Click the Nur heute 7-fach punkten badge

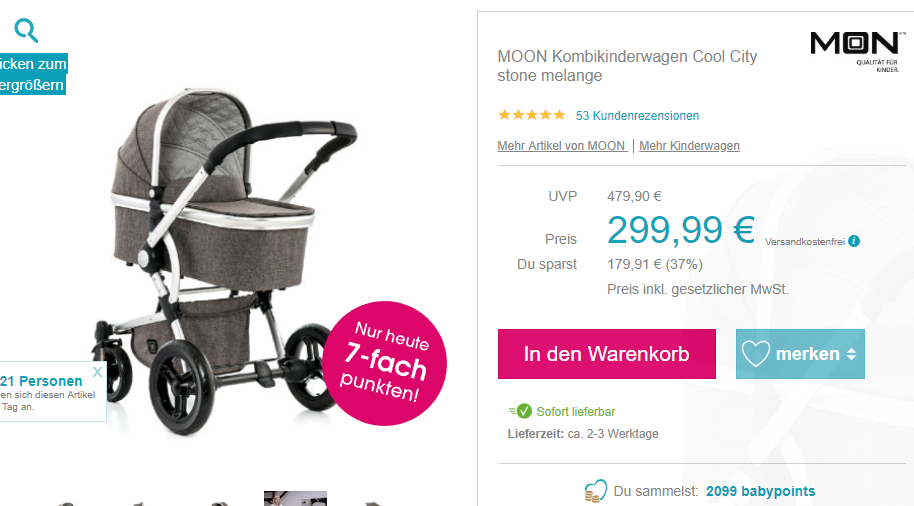click(385, 363)
